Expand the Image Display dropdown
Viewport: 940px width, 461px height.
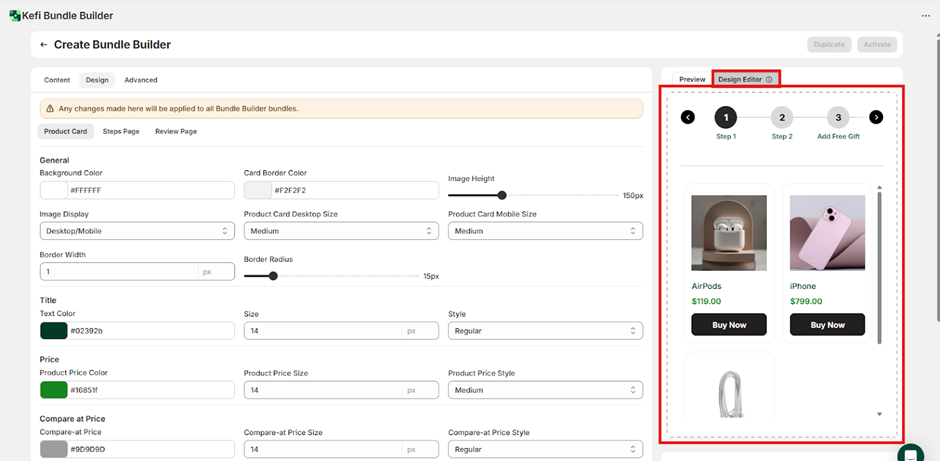click(137, 231)
